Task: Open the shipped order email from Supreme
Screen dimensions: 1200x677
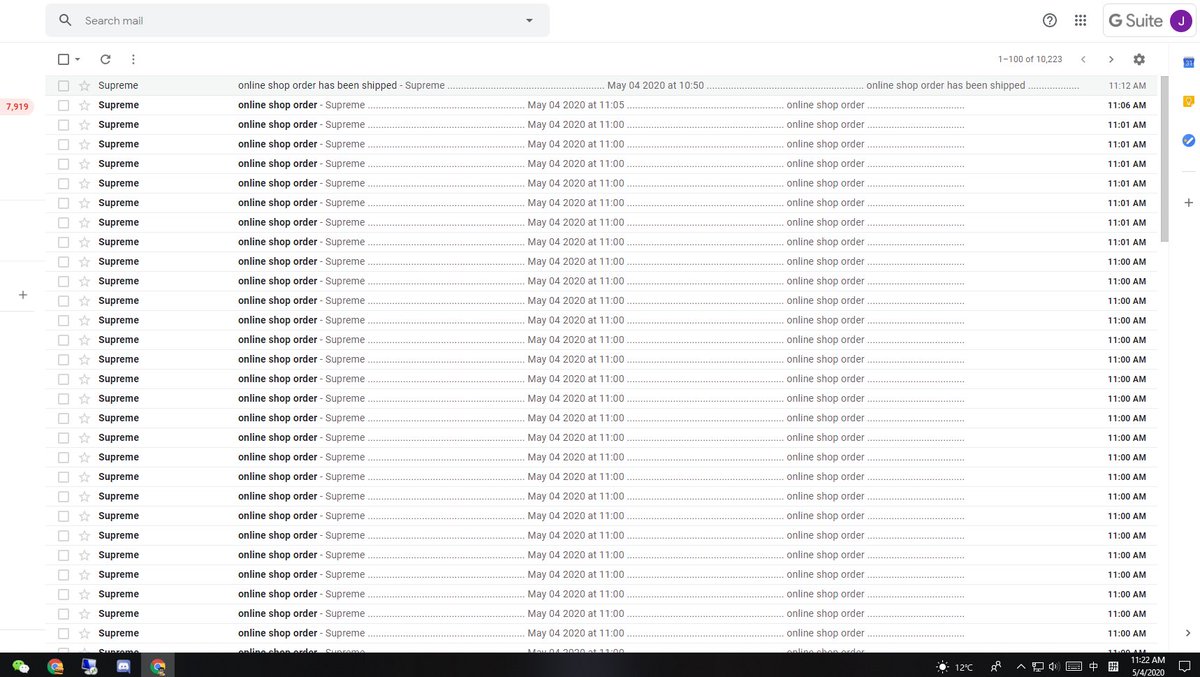Action: click(x=601, y=86)
